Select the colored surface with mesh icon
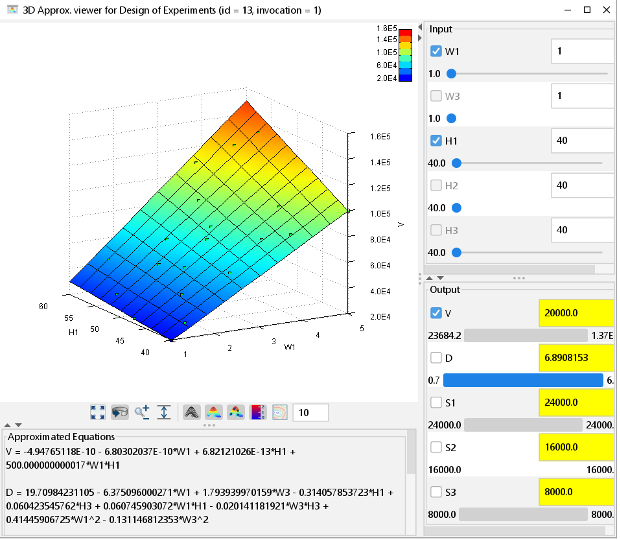This screenshot has height=540, width=620. coord(236,412)
